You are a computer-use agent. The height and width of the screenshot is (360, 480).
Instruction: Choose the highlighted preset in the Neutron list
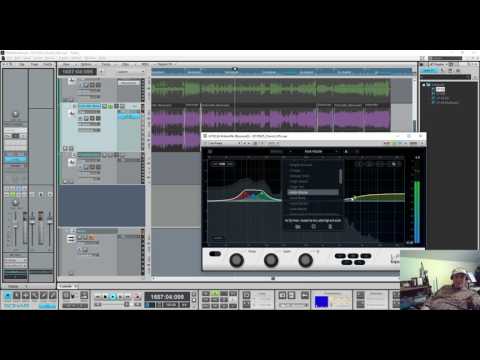313,193
